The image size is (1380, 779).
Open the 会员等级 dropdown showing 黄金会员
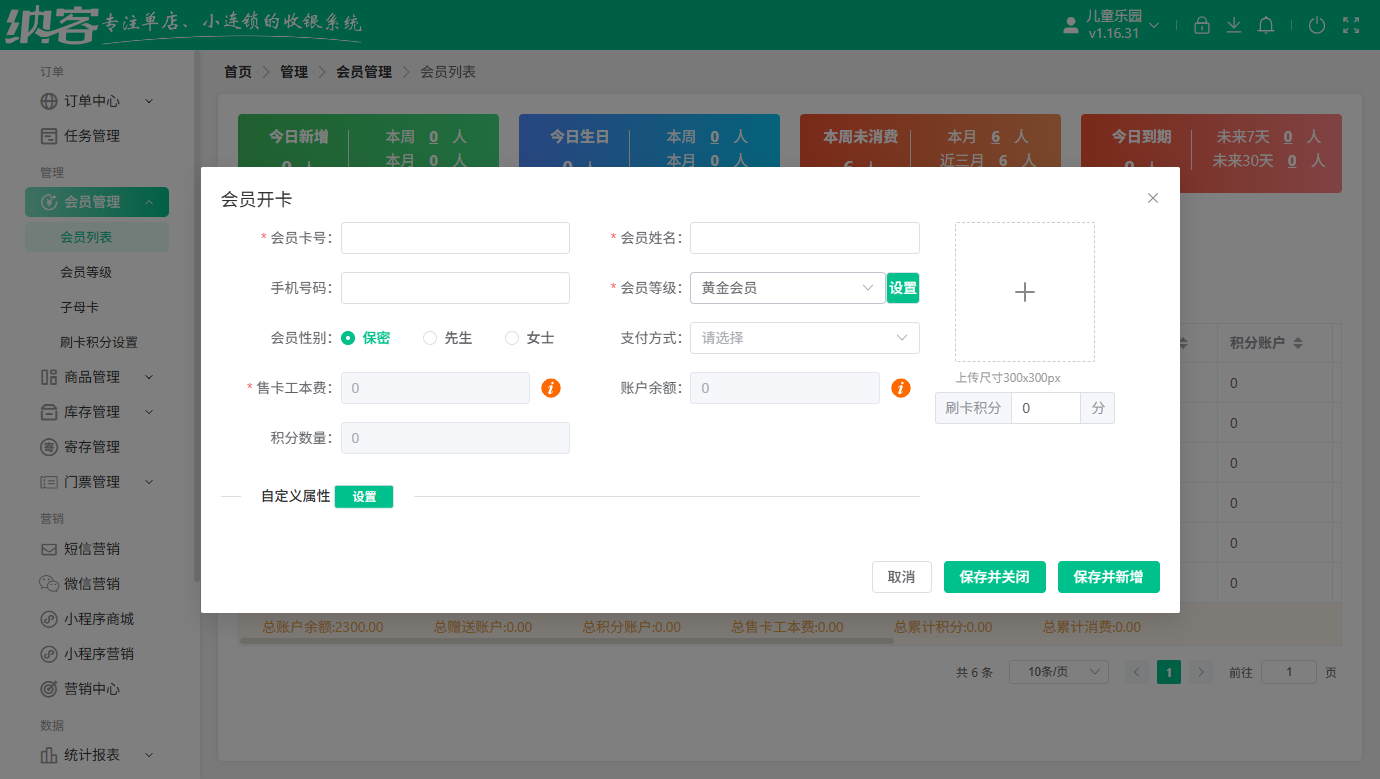click(787, 288)
